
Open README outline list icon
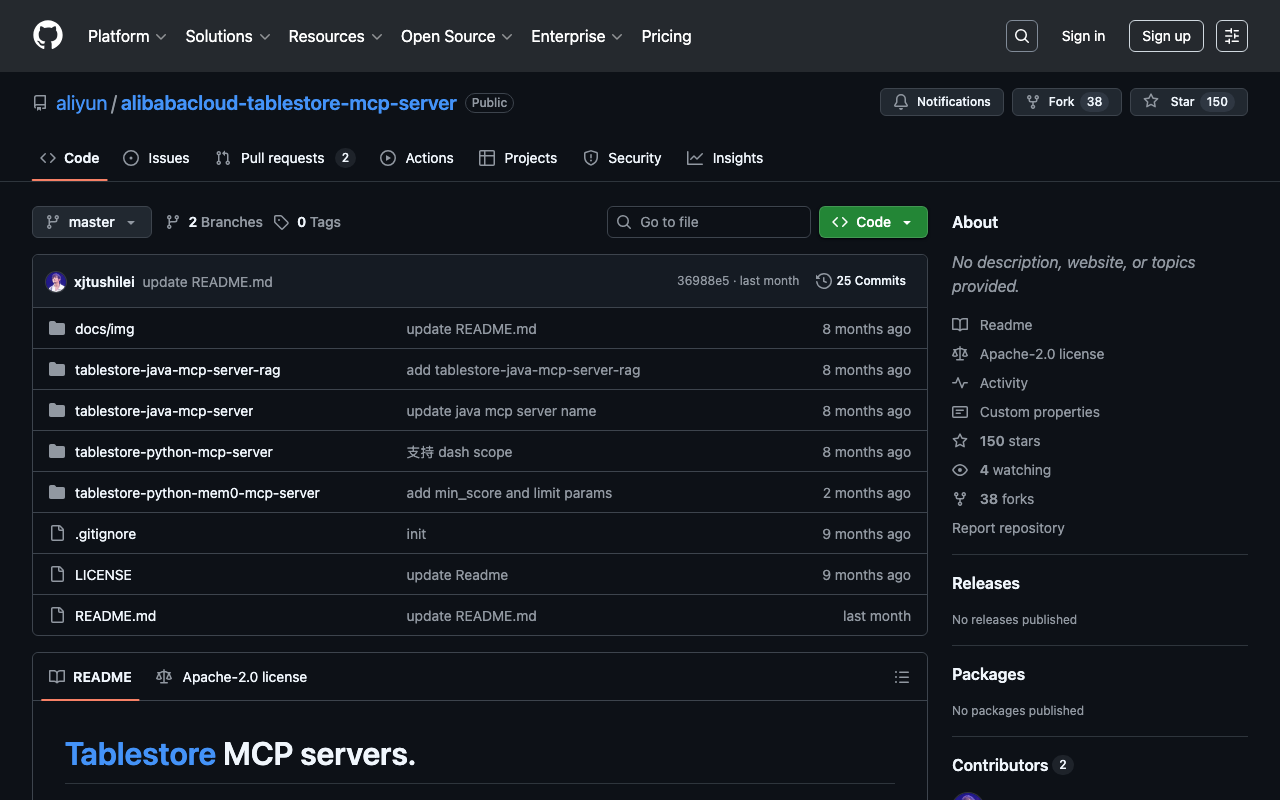901,677
